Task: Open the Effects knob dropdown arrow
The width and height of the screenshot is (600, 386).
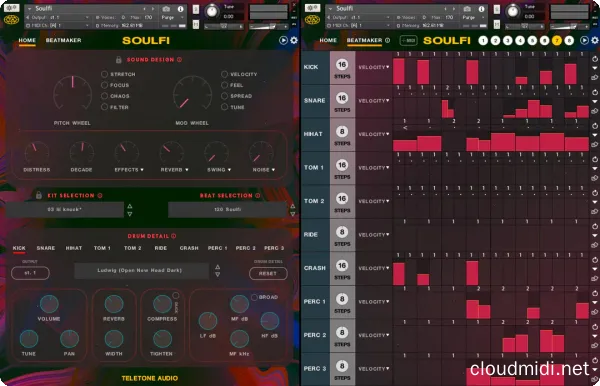Action: 142,170
